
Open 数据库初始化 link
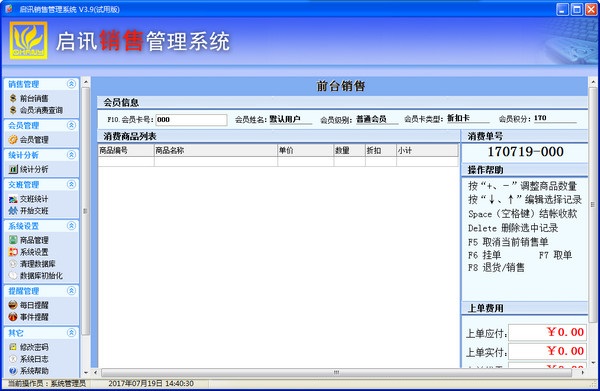41,276
